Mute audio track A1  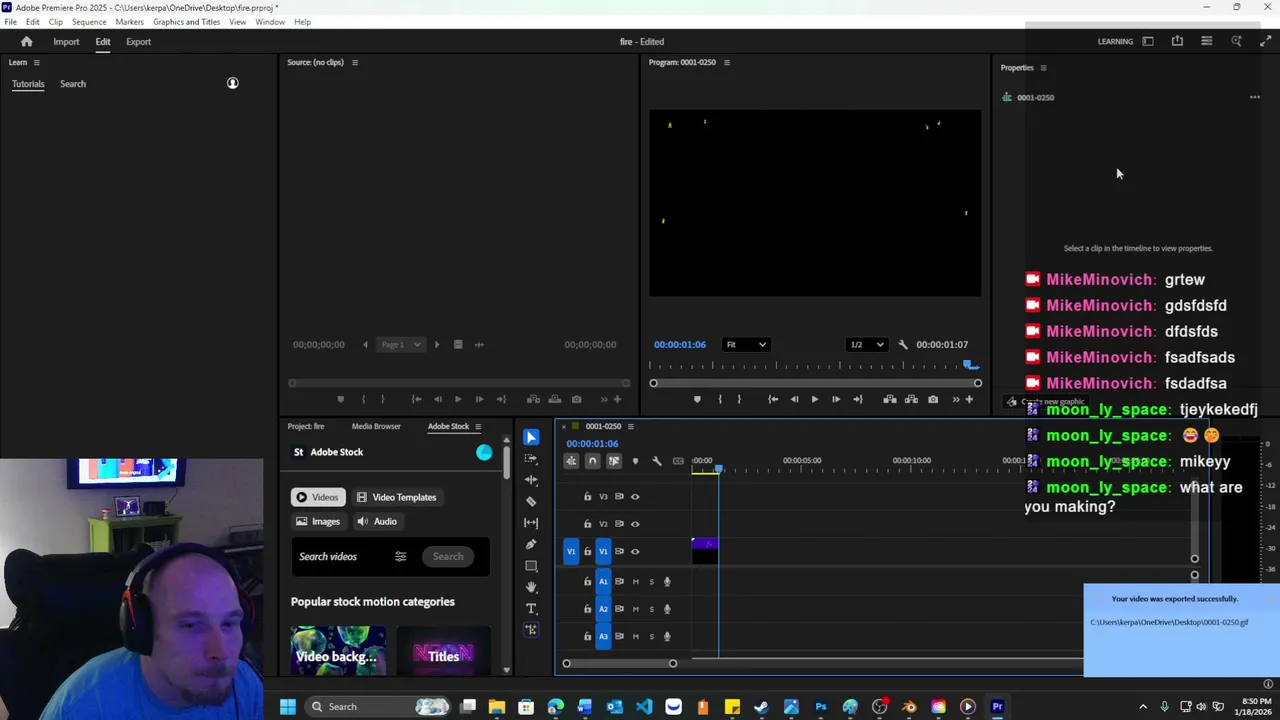(x=635, y=581)
